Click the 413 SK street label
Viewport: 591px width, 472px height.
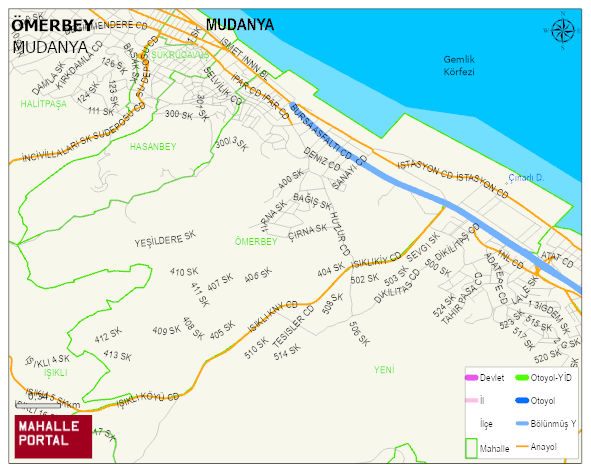(x=117, y=355)
